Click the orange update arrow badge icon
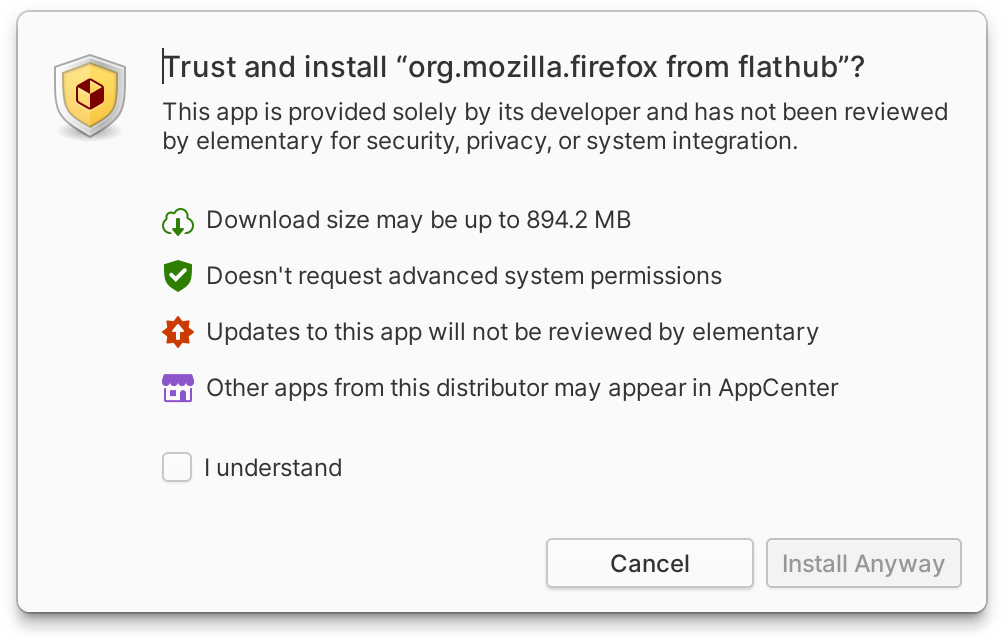The image size is (1004, 640). tap(177, 332)
